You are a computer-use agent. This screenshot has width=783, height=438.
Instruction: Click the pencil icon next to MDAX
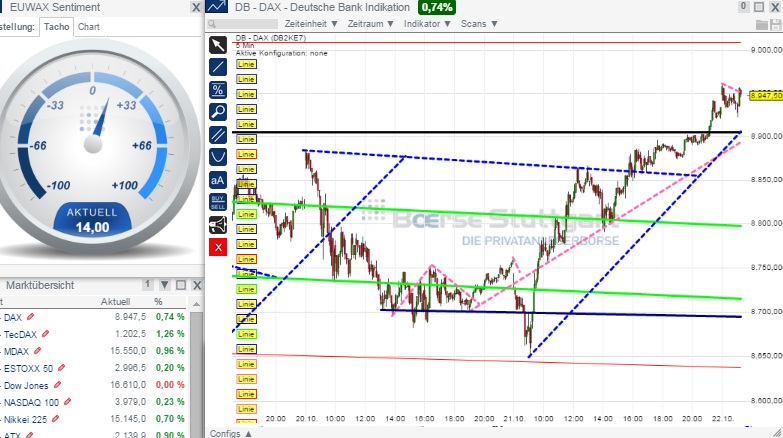(37, 351)
